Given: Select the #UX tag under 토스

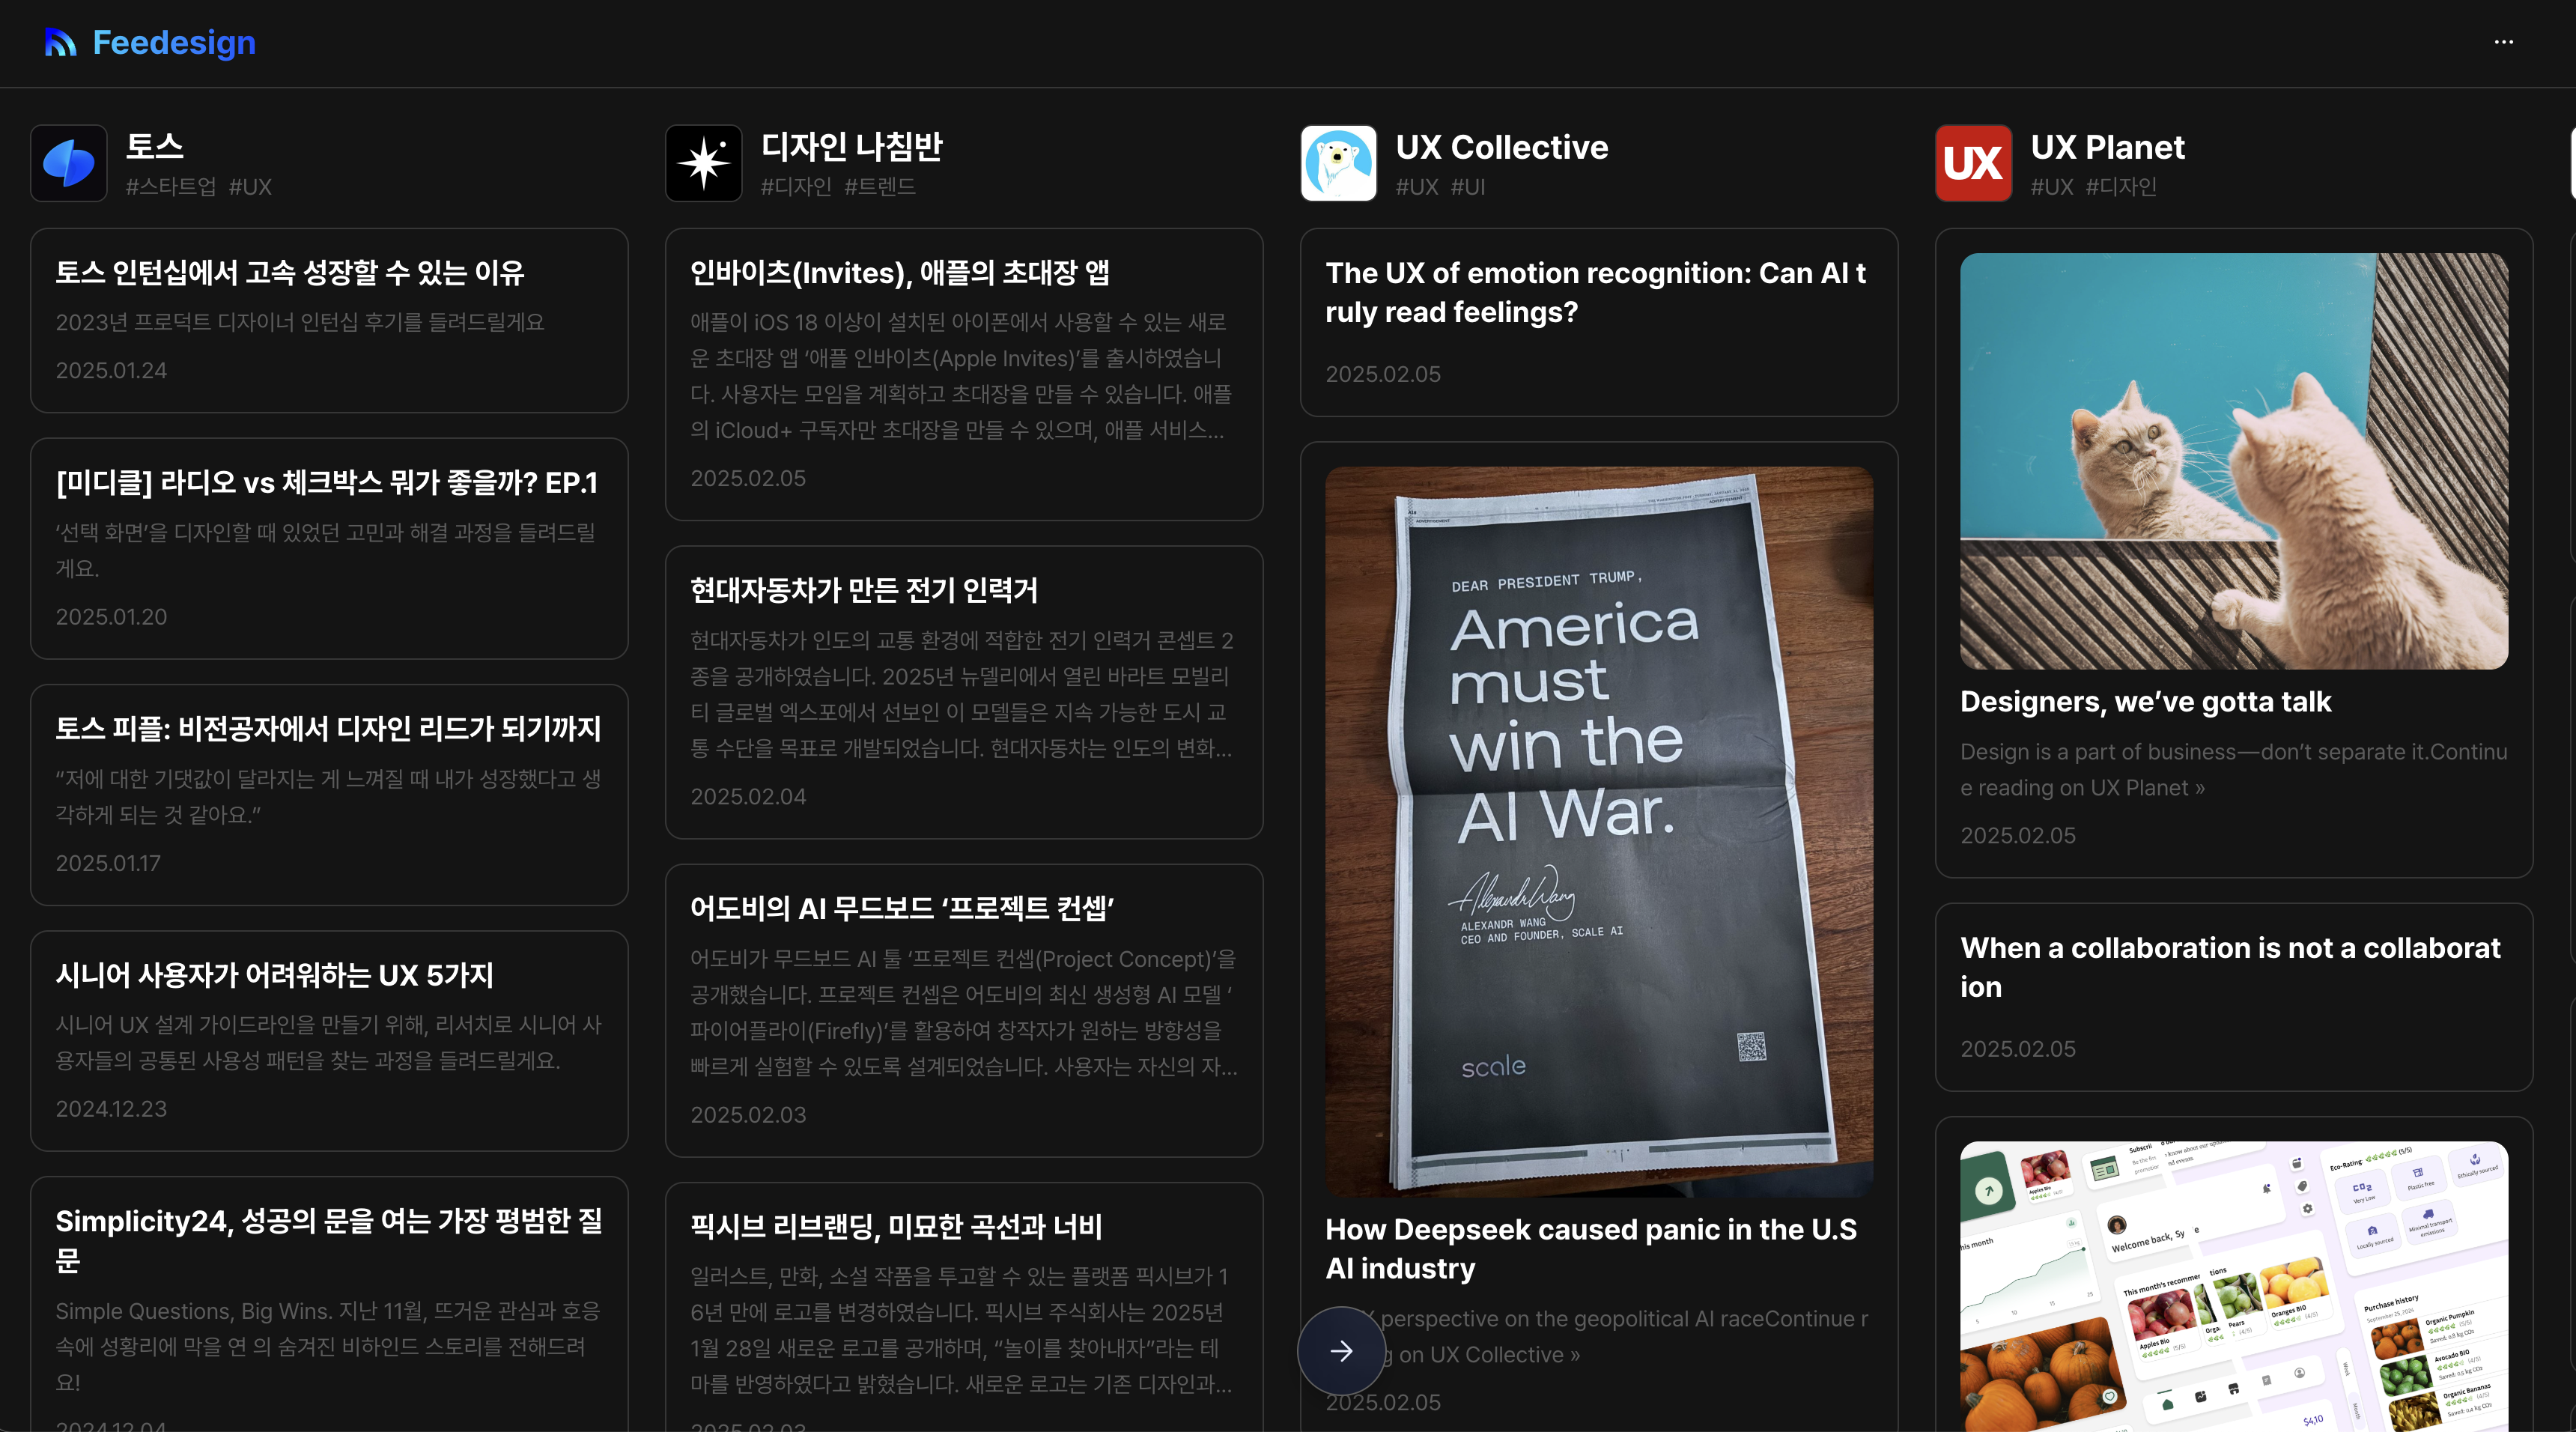Looking at the screenshot, I should (250, 186).
